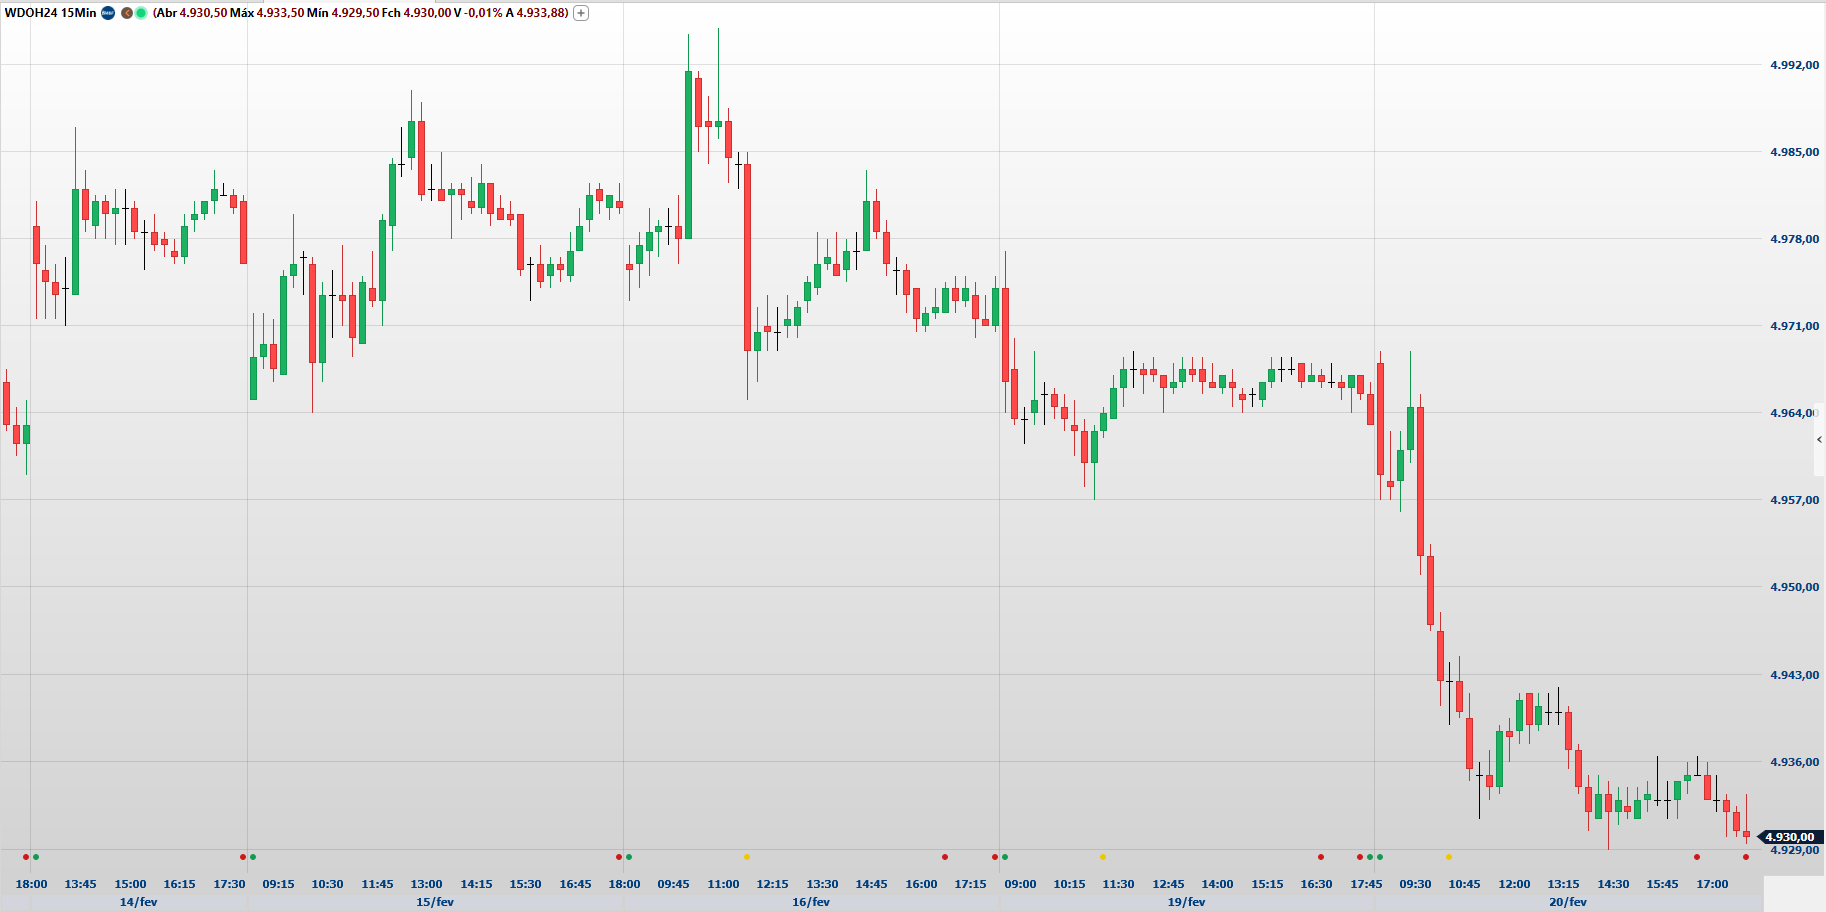
Task: Select the 20/fev date label
Action: [1568, 902]
